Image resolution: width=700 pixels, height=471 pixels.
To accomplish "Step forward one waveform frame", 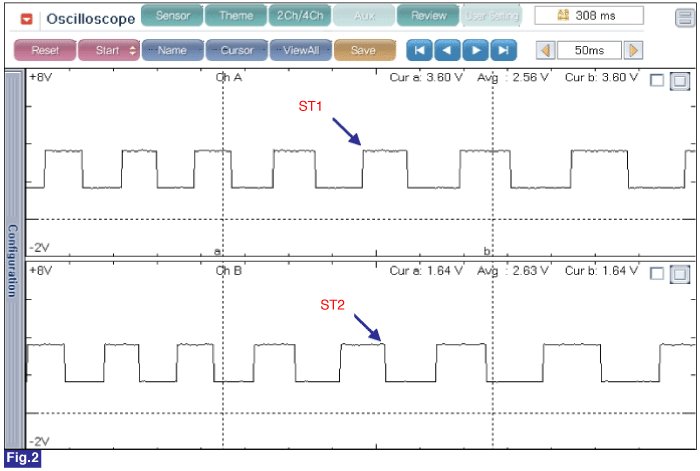I will [x=475, y=50].
